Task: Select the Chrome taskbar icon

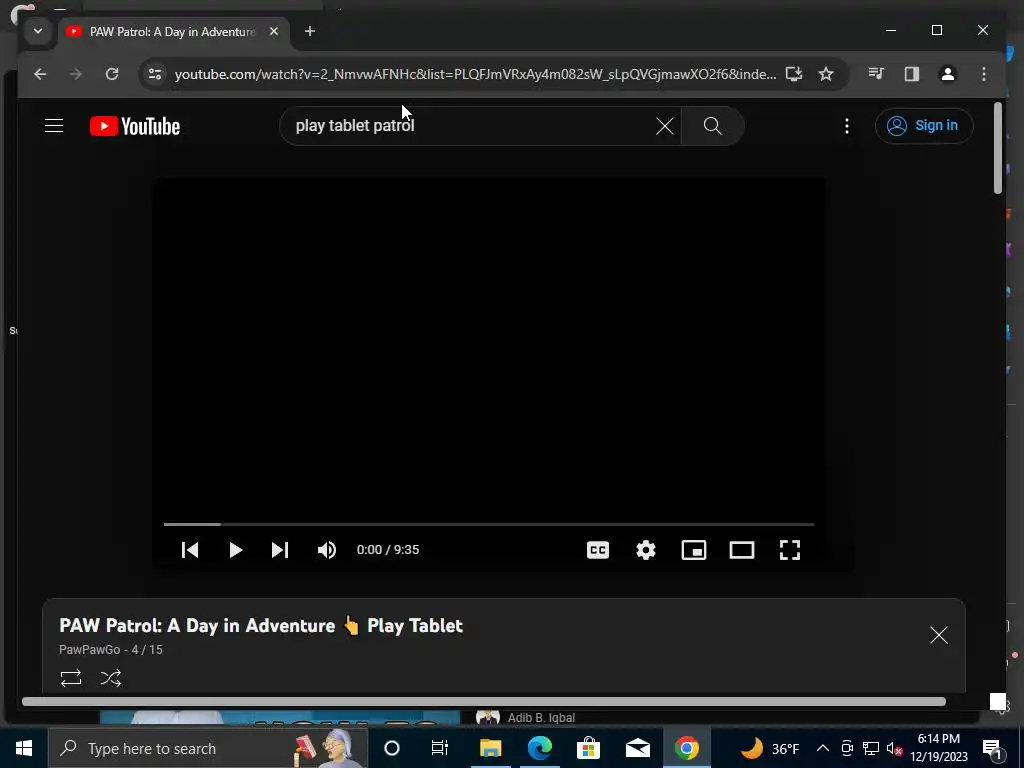Action: 686,748
